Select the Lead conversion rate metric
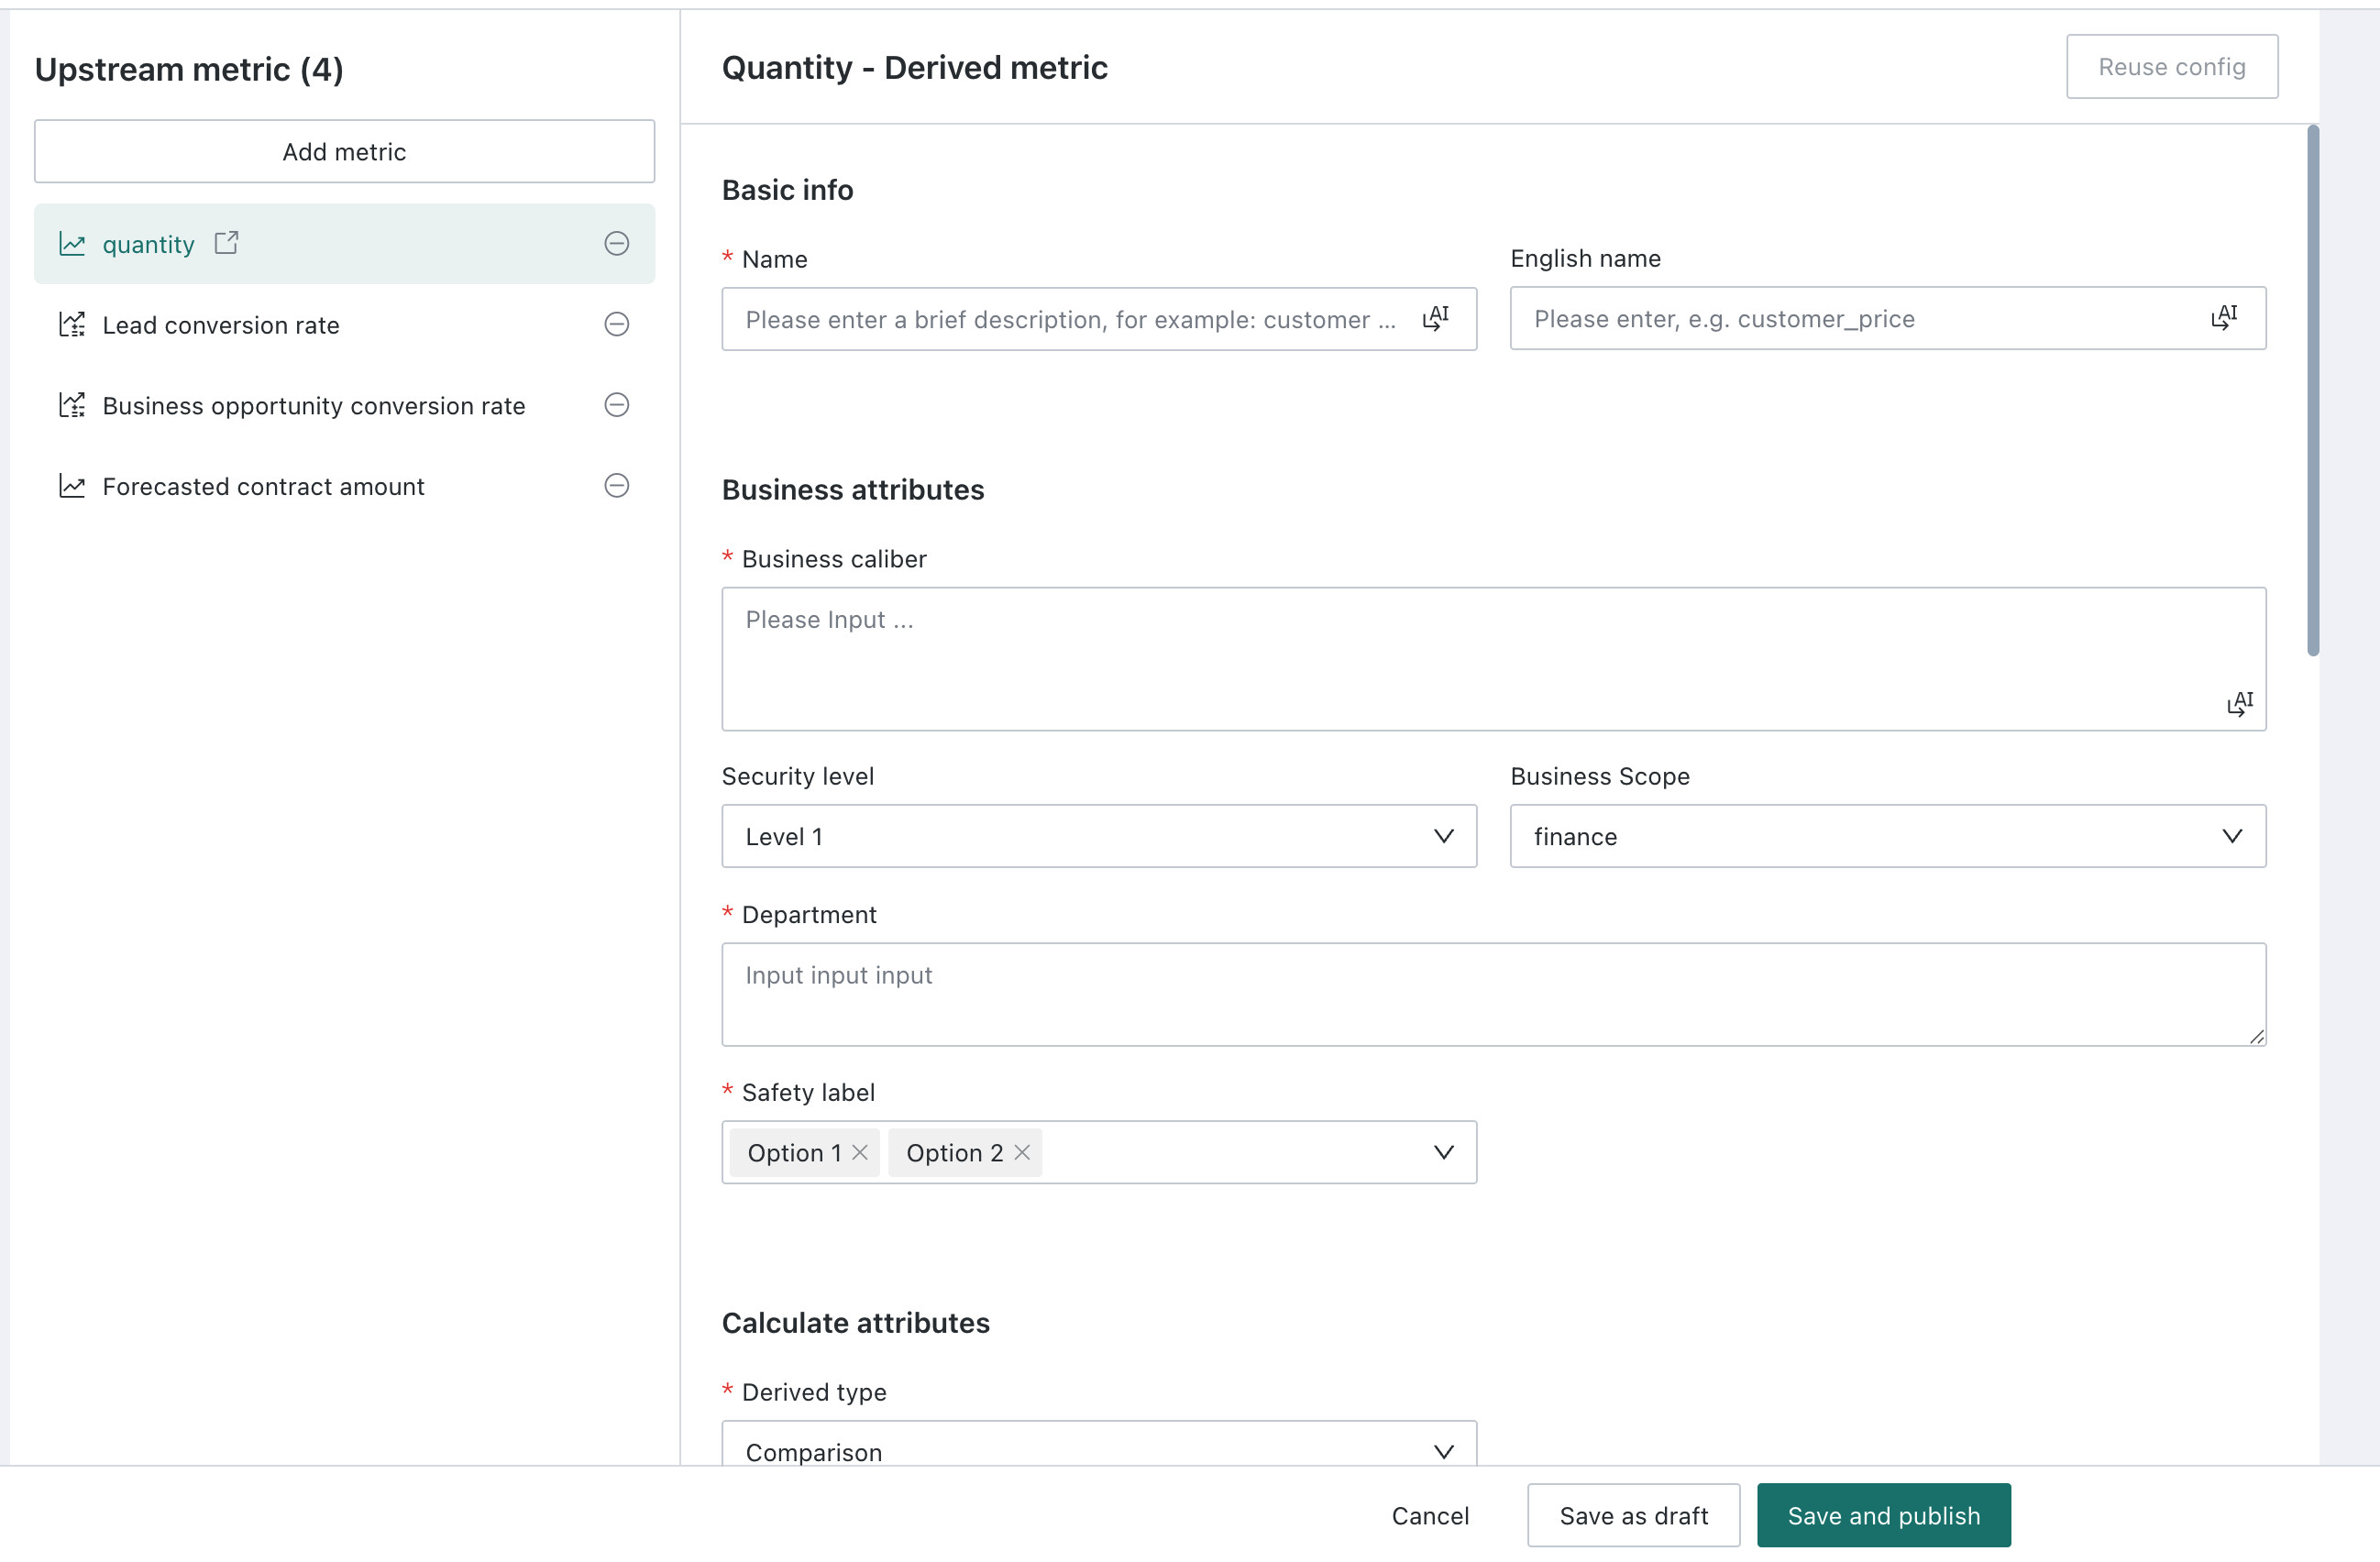2380x1562 pixels. tap(344, 324)
